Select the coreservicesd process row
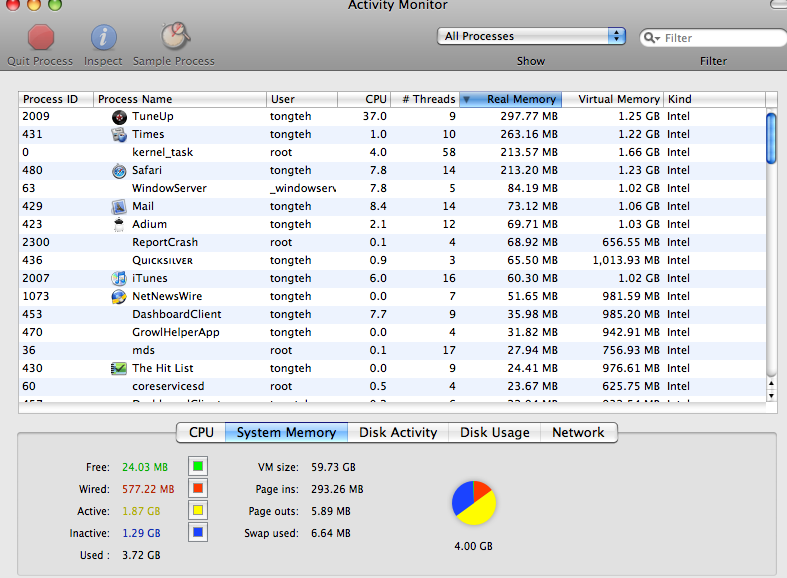This screenshot has width=787, height=578. [x=392, y=386]
